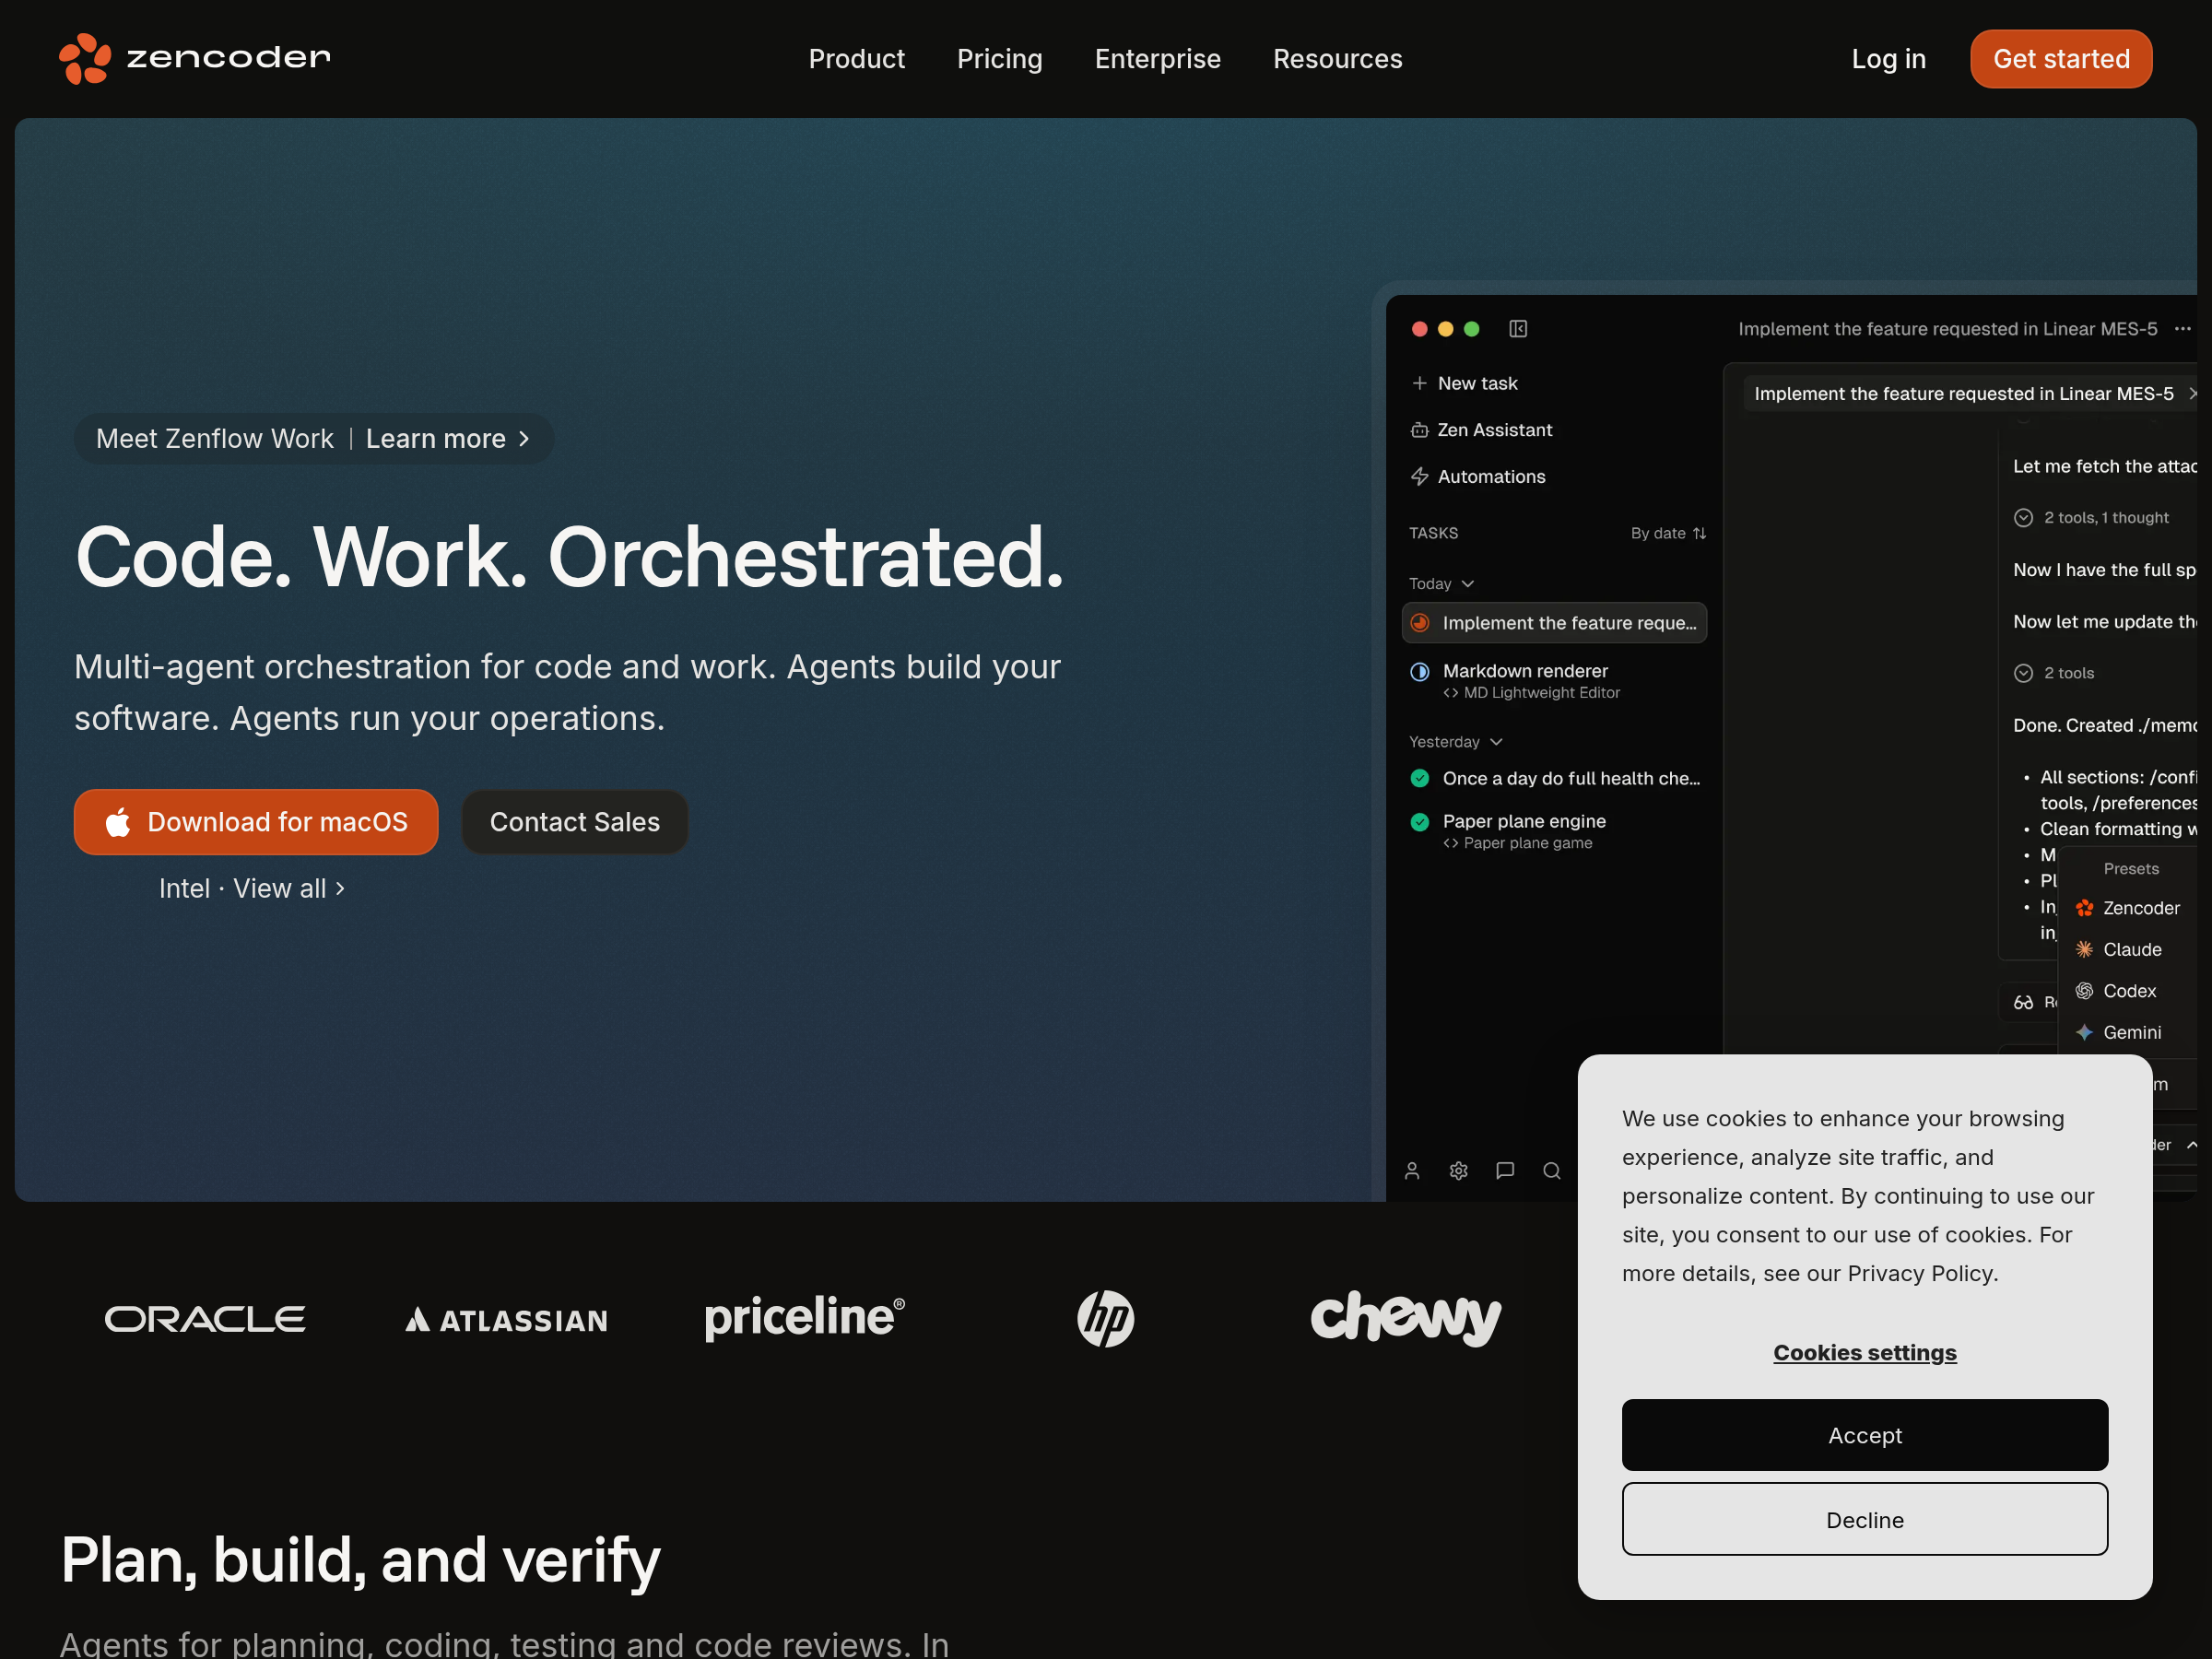Open the Product menu
2212x1659 pixels.
click(x=856, y=59)
